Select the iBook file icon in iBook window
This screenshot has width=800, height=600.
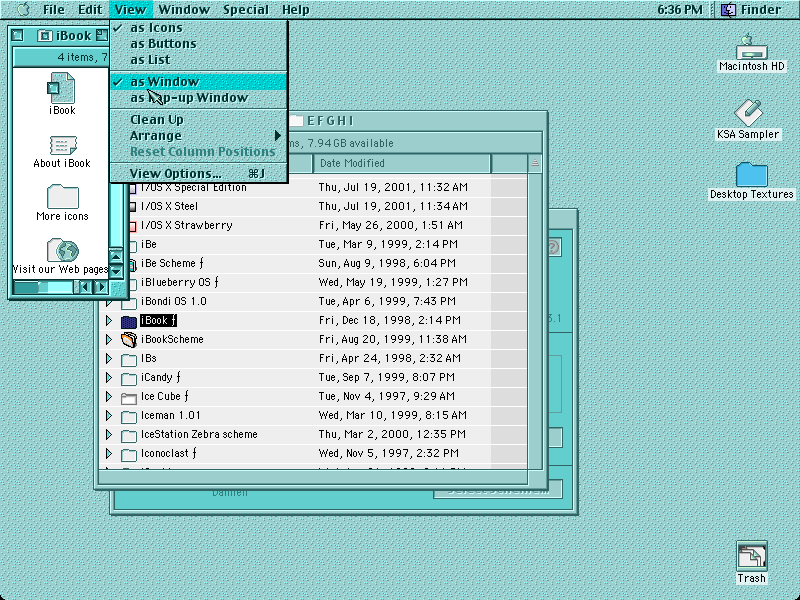coord(62,88)
